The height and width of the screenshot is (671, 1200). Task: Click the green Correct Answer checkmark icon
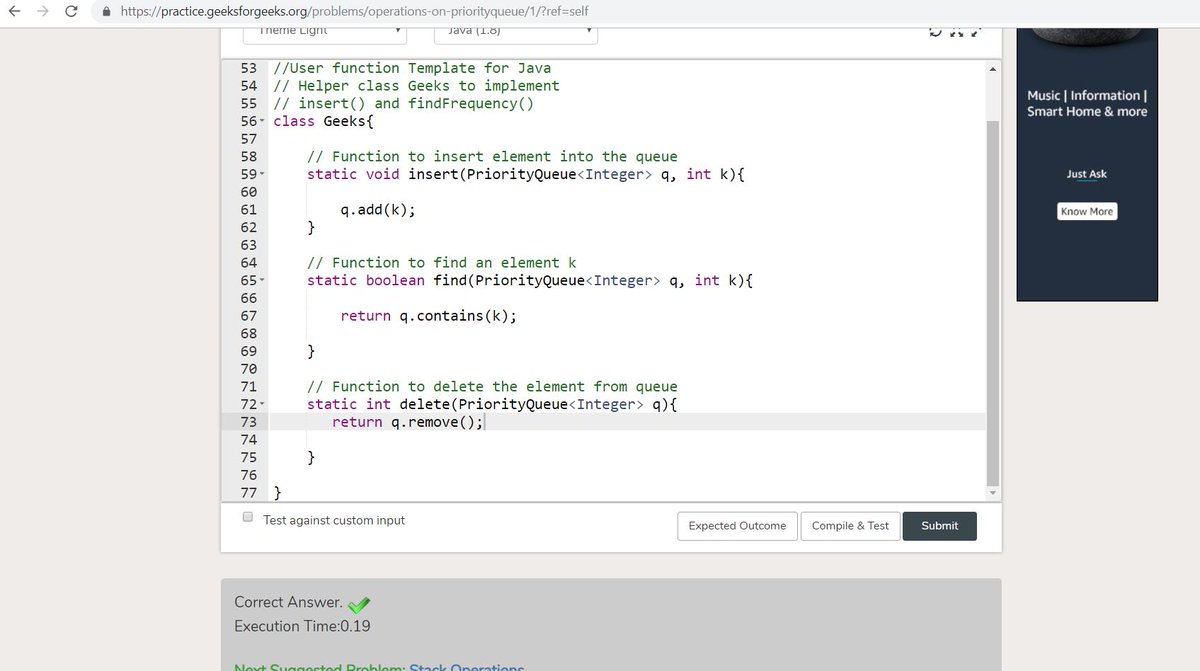coord(359,603)
